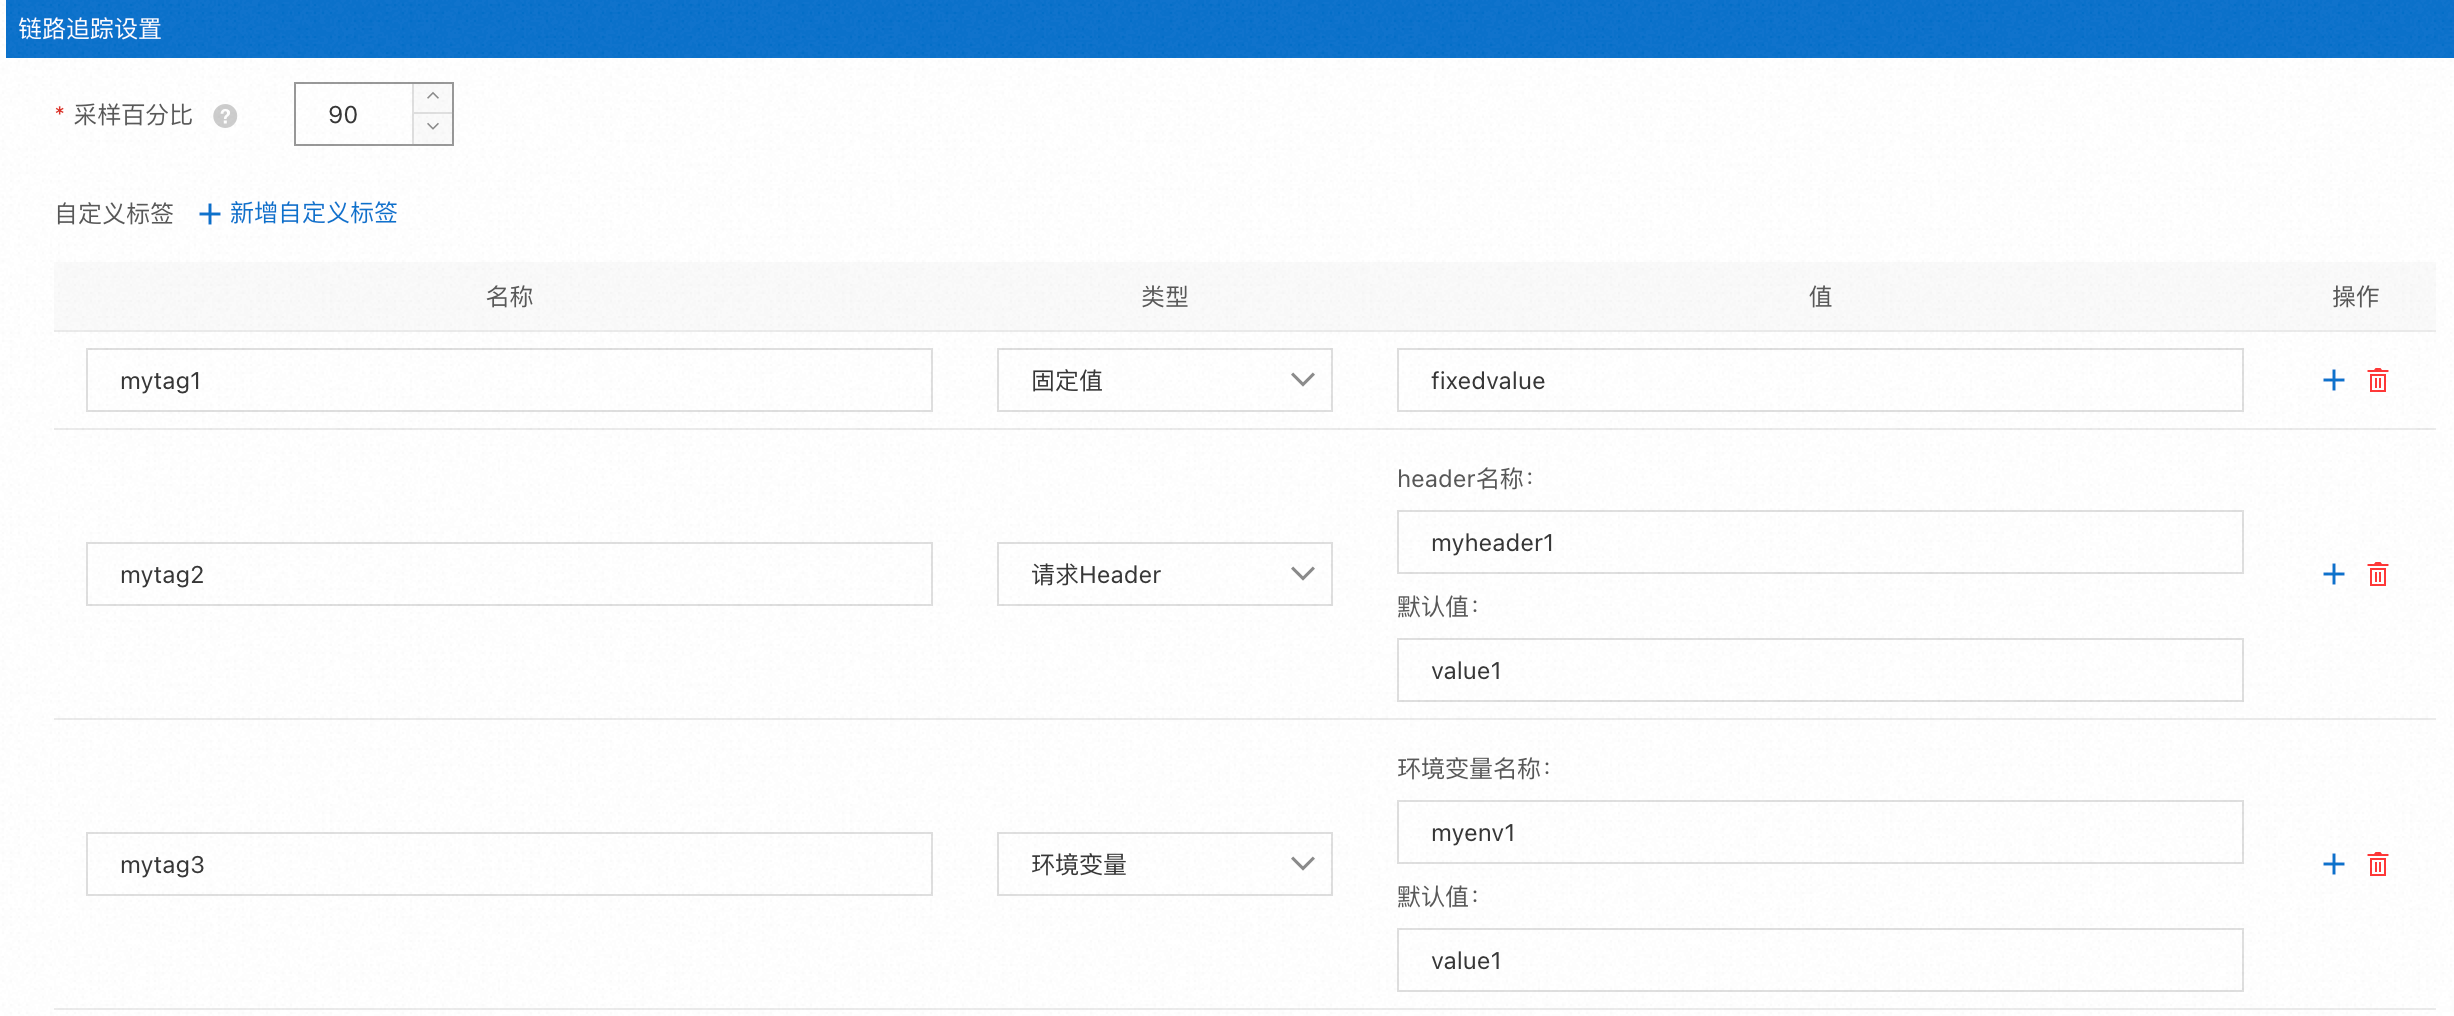Decrease sampling percentage with down stepper arrow
2454x1016 pixels.
click(431, 128)
